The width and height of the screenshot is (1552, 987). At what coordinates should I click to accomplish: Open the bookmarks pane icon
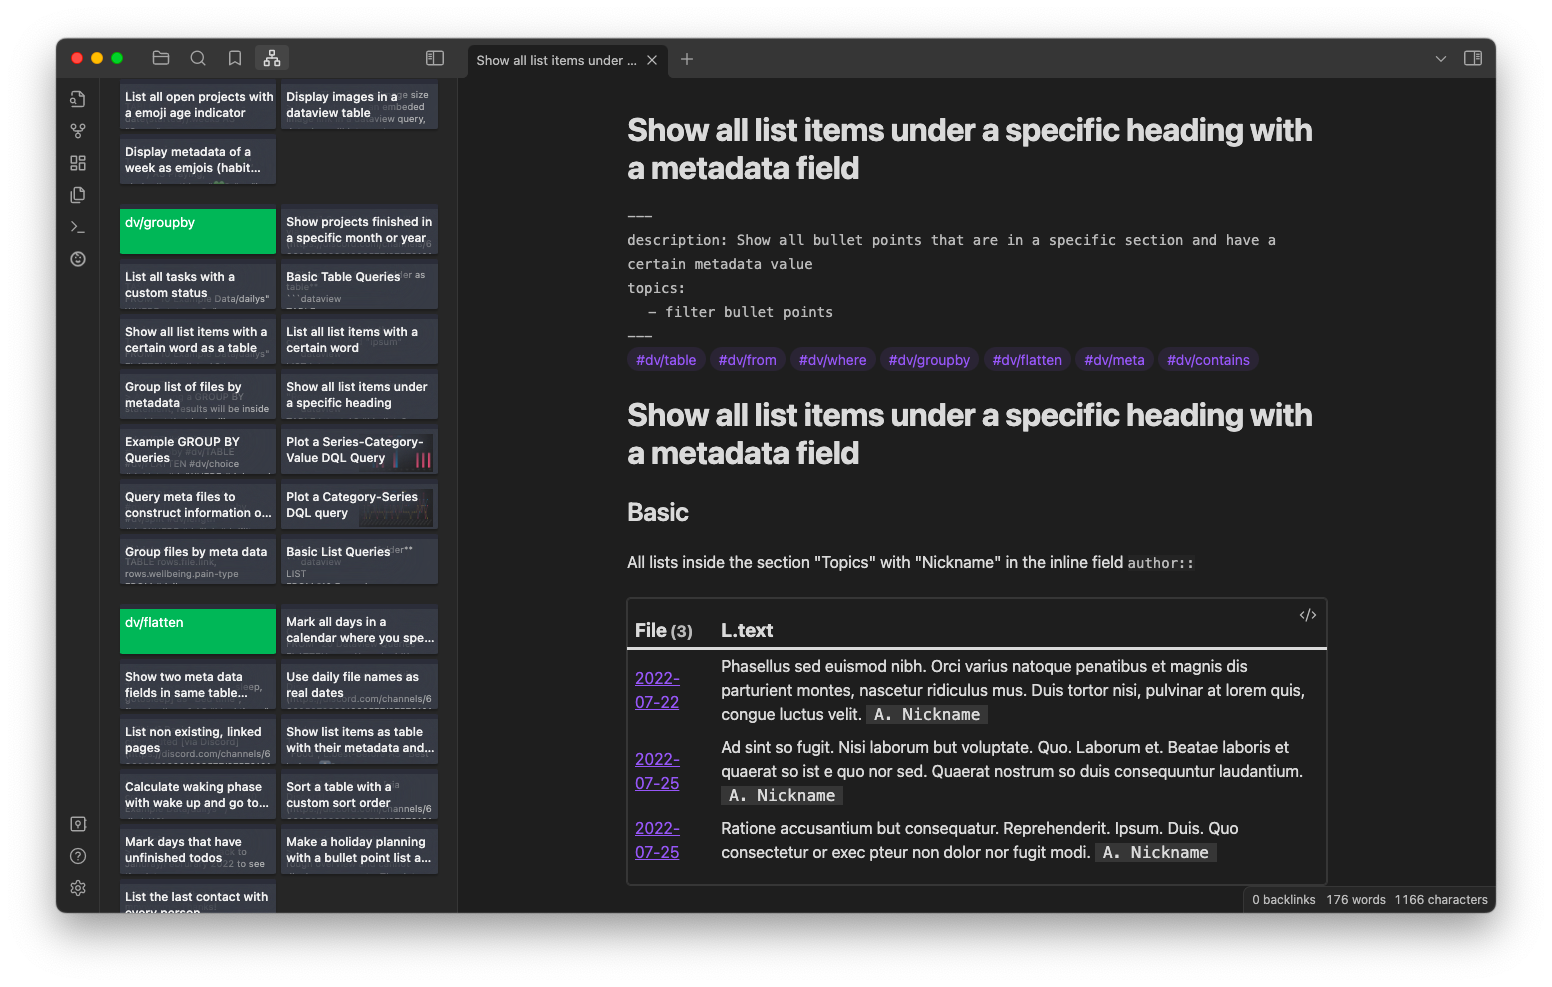point(235,59)
